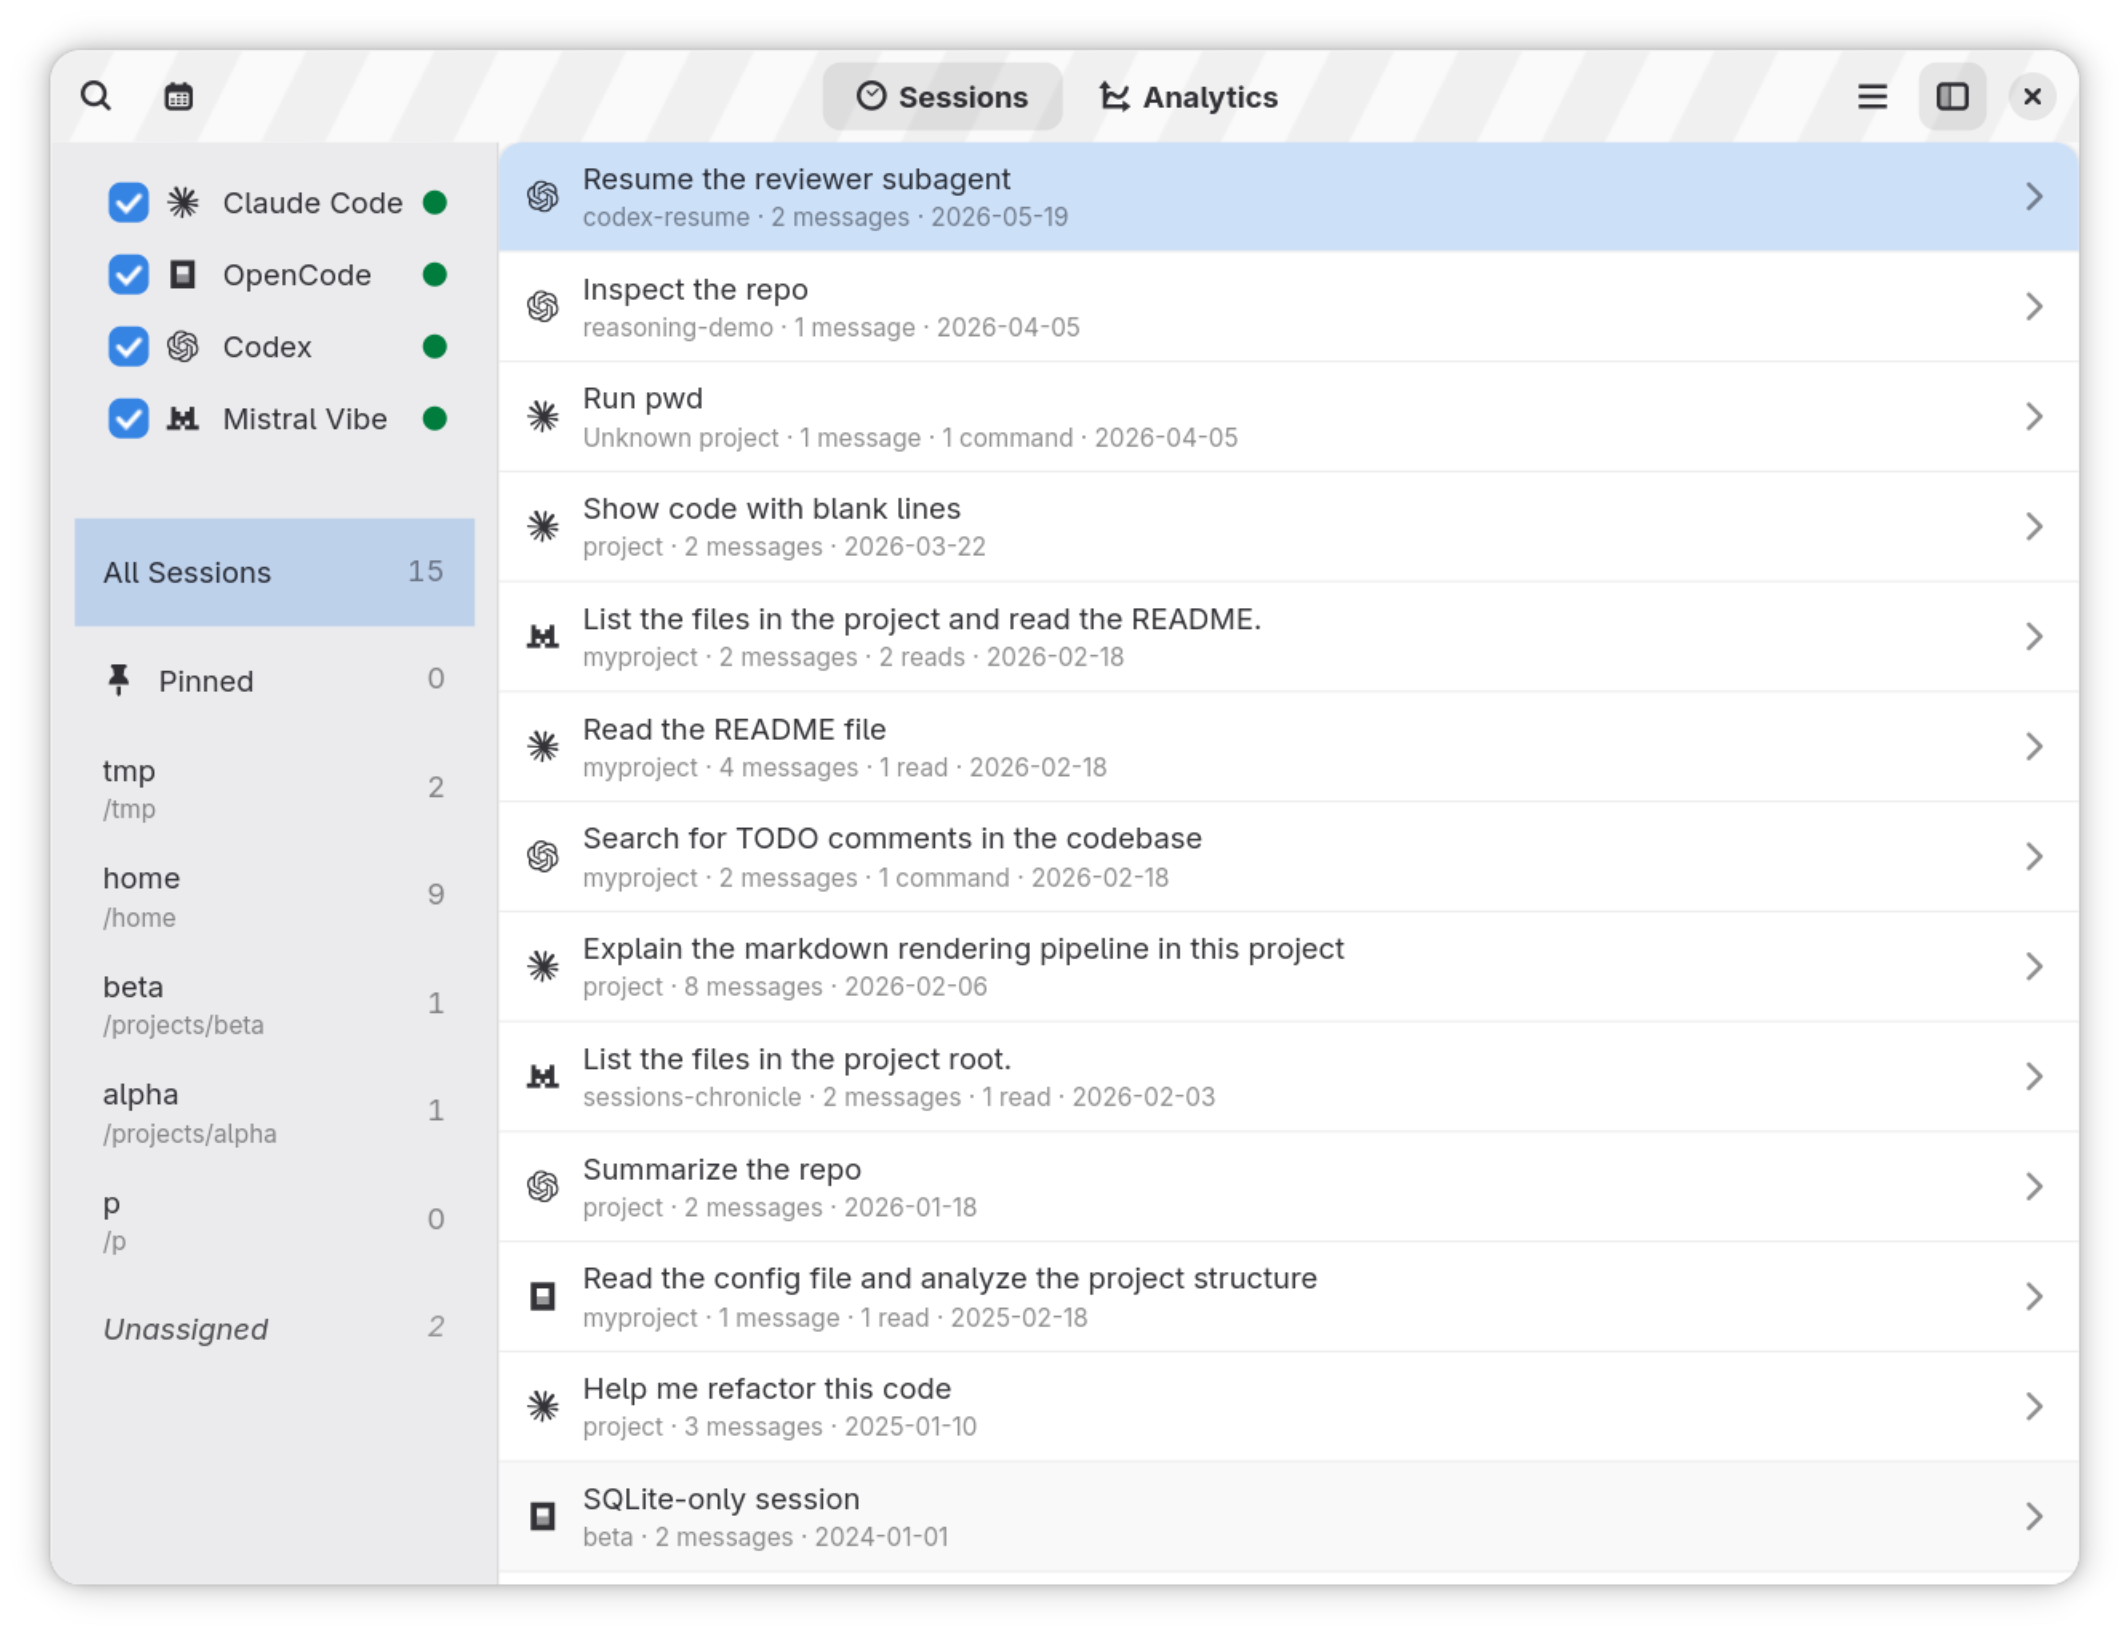Click the green status dot for Mistral Vibe
This screenshot has width=2128, height=1634.
435,419
